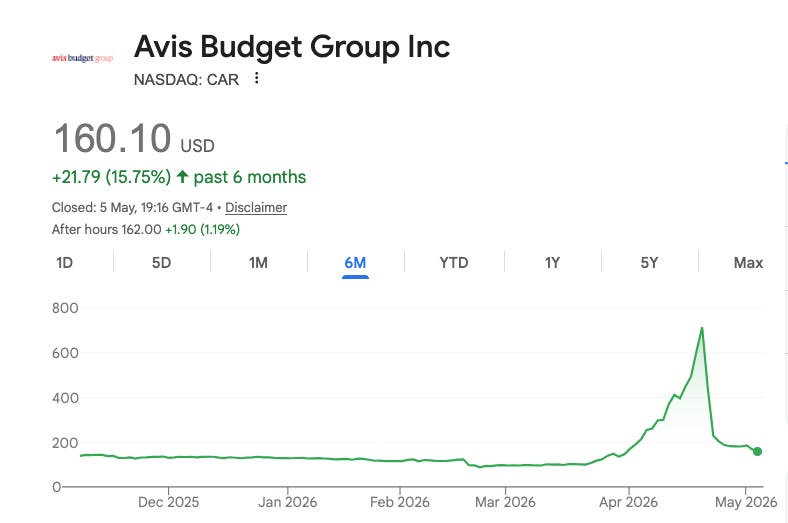Click the green end-point dot on chart

click(757, 452)
